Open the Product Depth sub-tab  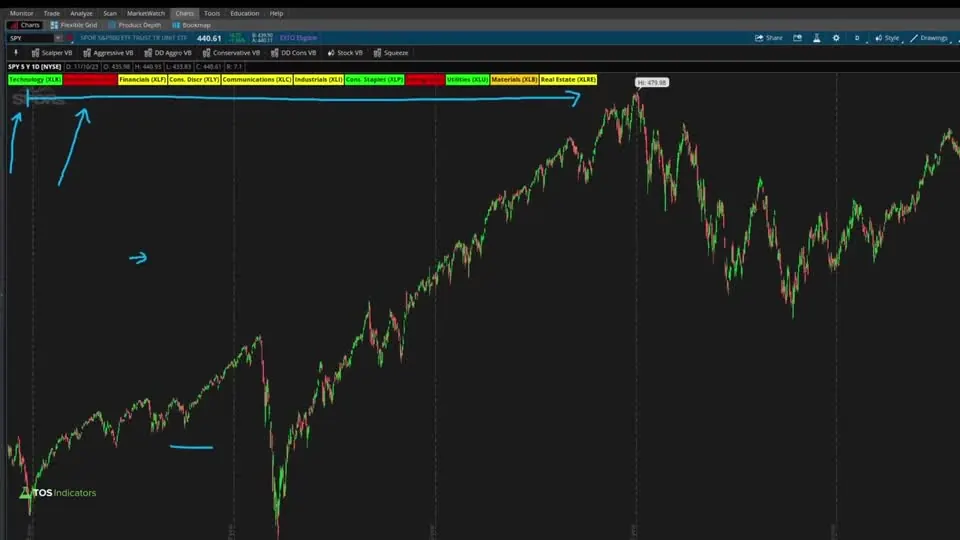click(x=134, y=25)
